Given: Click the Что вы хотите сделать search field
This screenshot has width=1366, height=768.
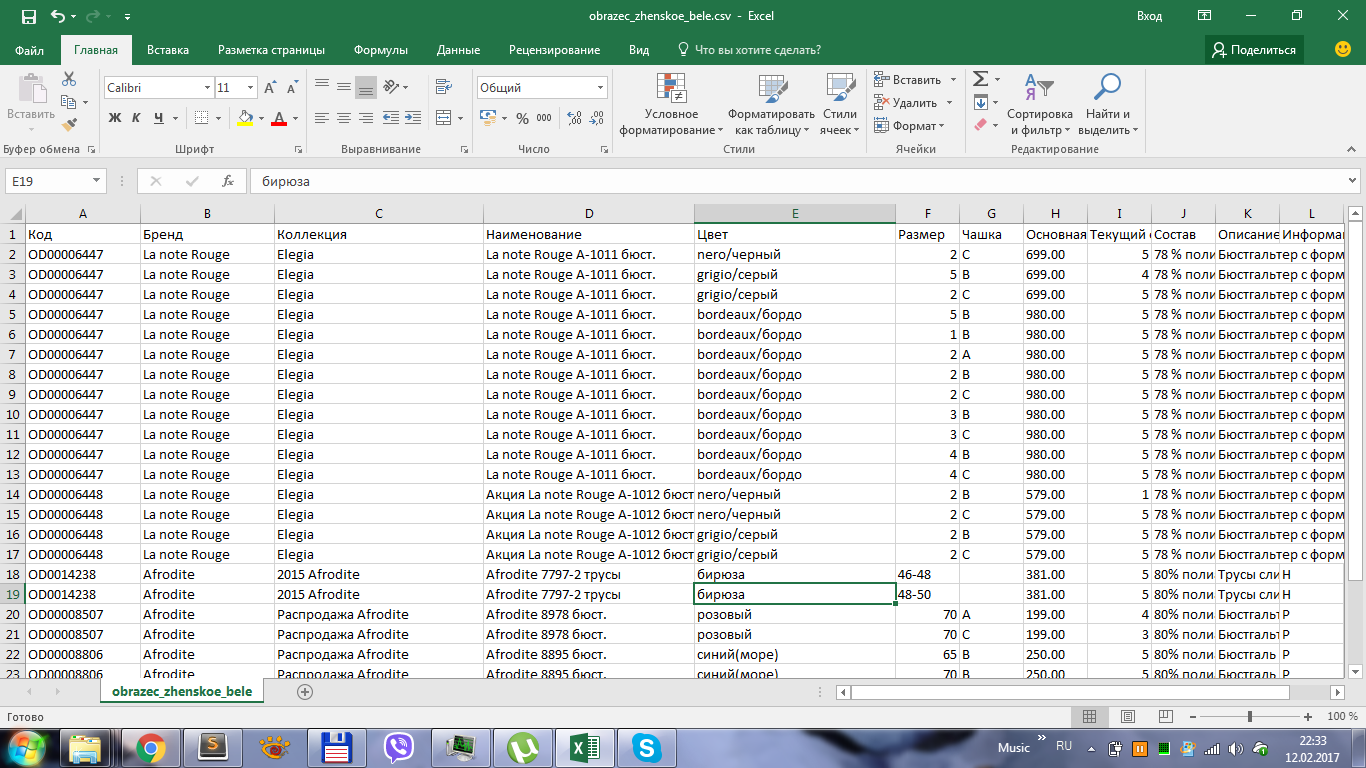Looking at the screenshot, I should click(x=750, y=50).
